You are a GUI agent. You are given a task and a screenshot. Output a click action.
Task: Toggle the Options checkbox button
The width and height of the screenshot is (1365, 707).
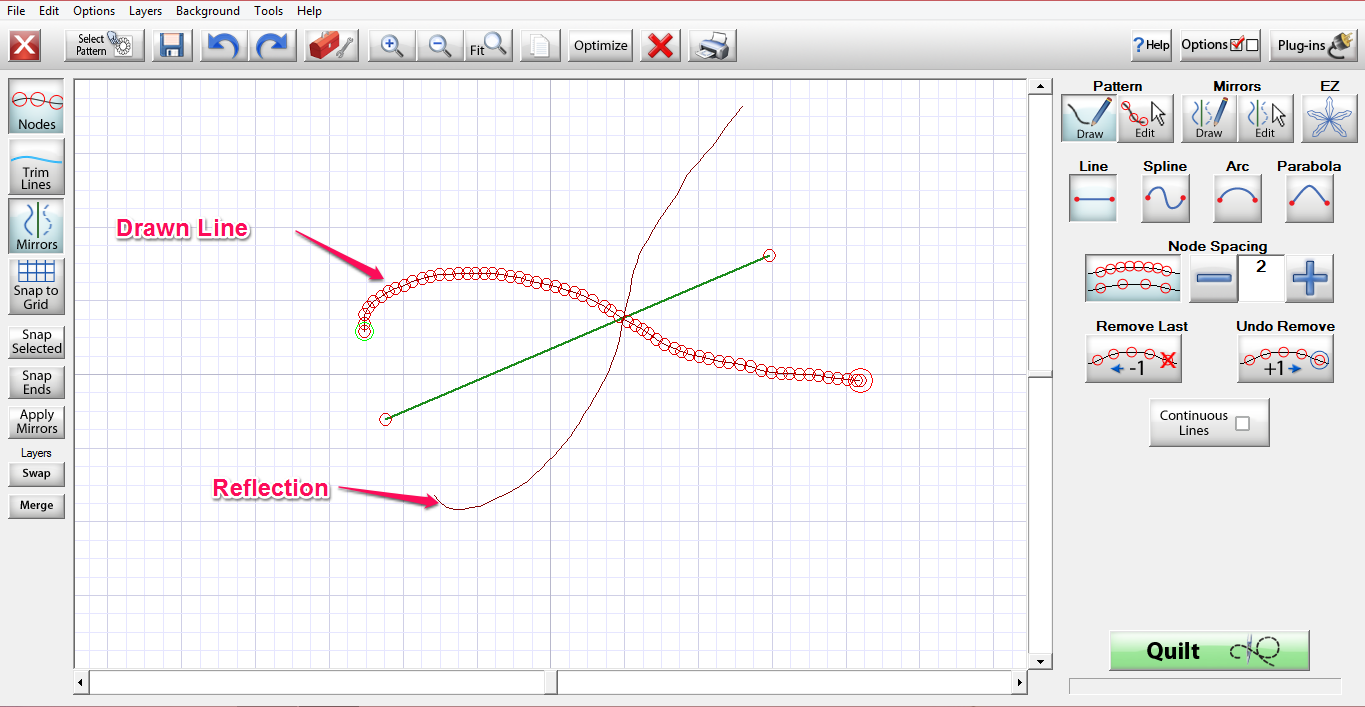(x=1219, y=45)
